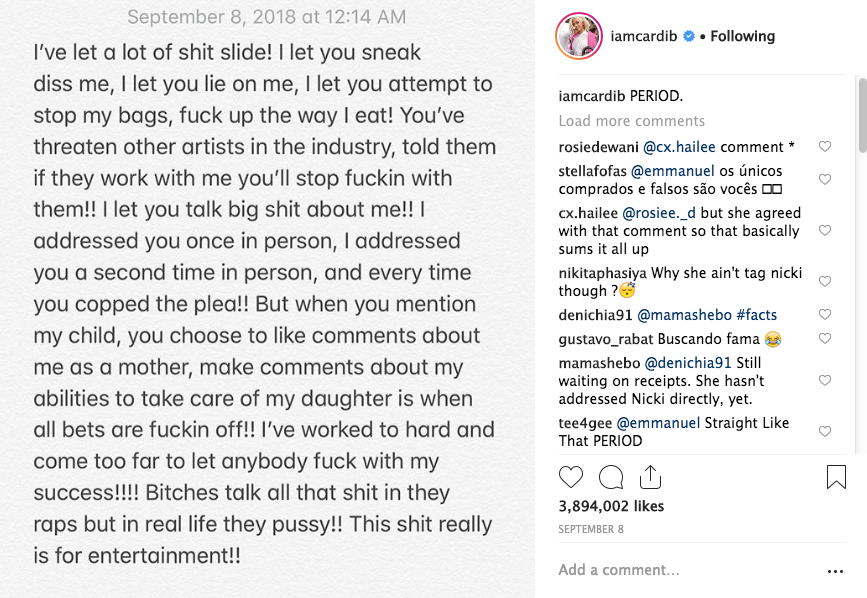Open the iamcardib username link in header
The width and height of the screenshot is (867, 598).
click(x=643, y=36)
